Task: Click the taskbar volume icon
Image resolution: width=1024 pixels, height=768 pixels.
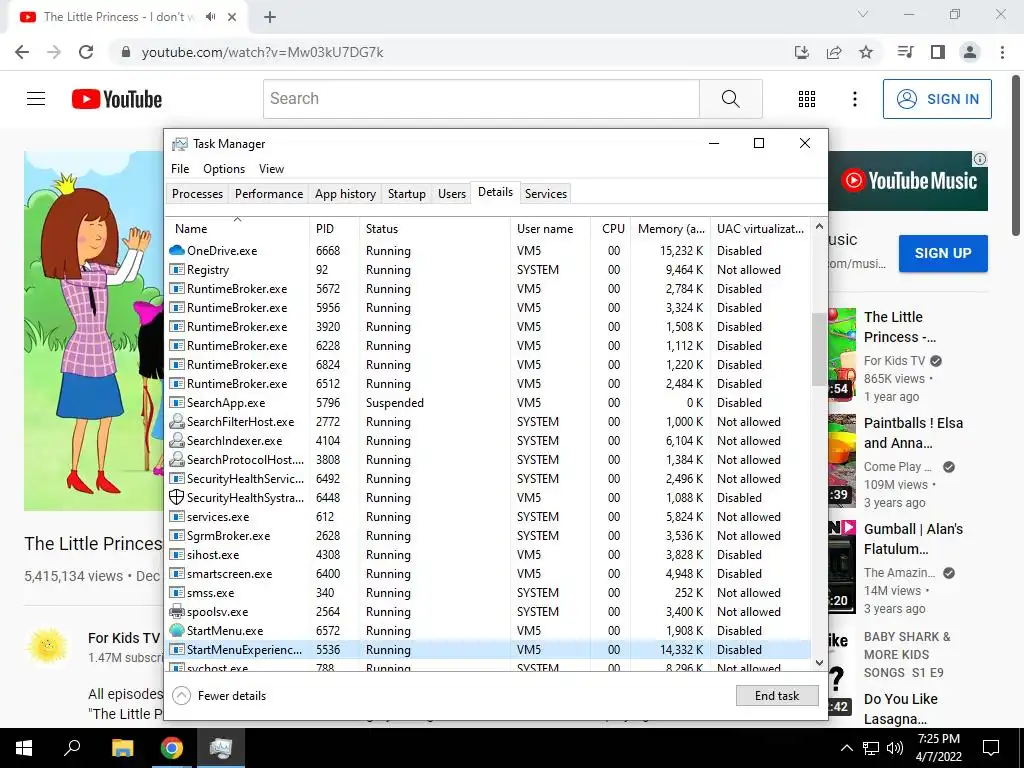Action: pos(895,748)
